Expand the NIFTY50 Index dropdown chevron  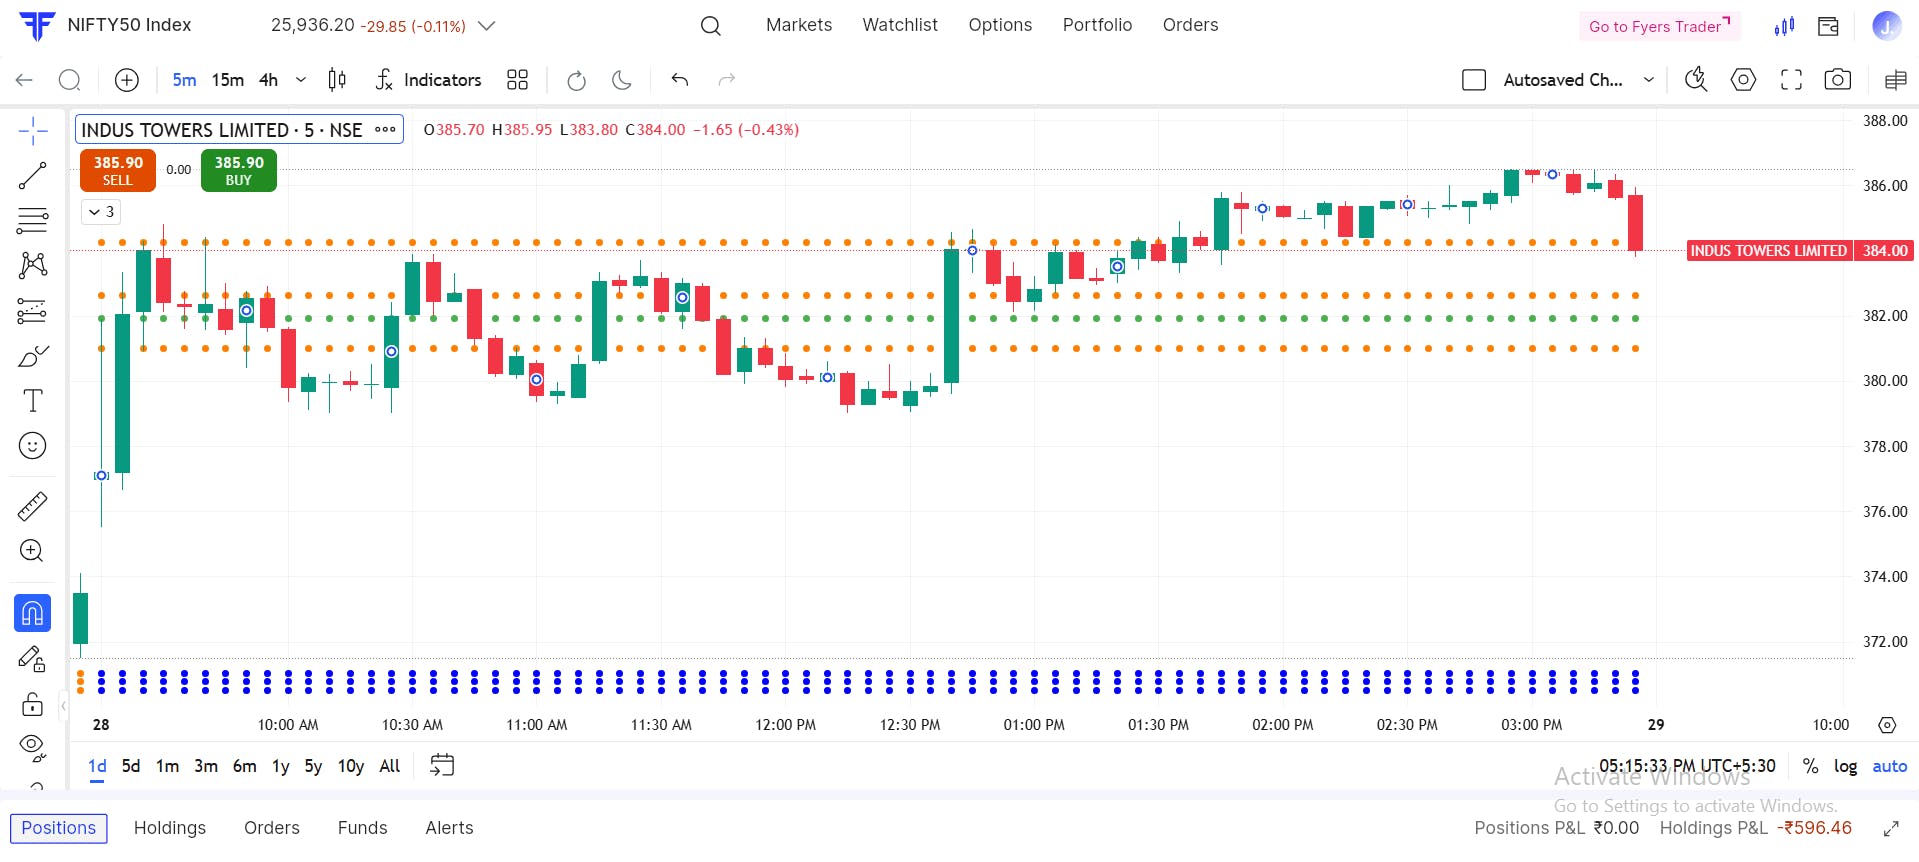pos(487,26)
